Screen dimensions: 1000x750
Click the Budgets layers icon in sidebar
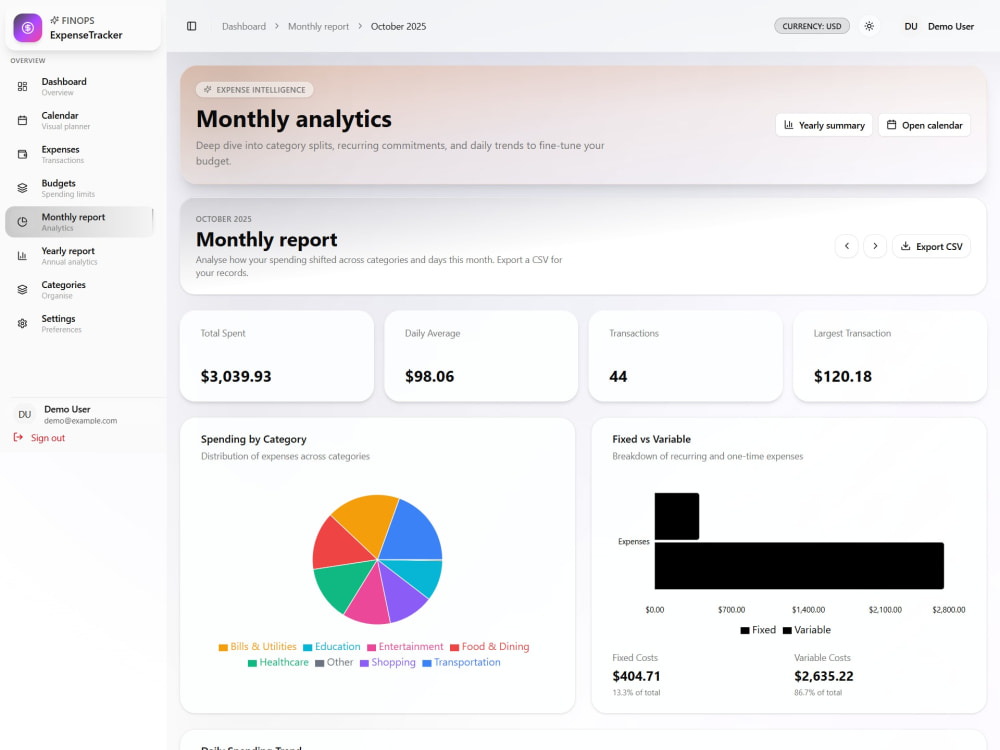22,188
